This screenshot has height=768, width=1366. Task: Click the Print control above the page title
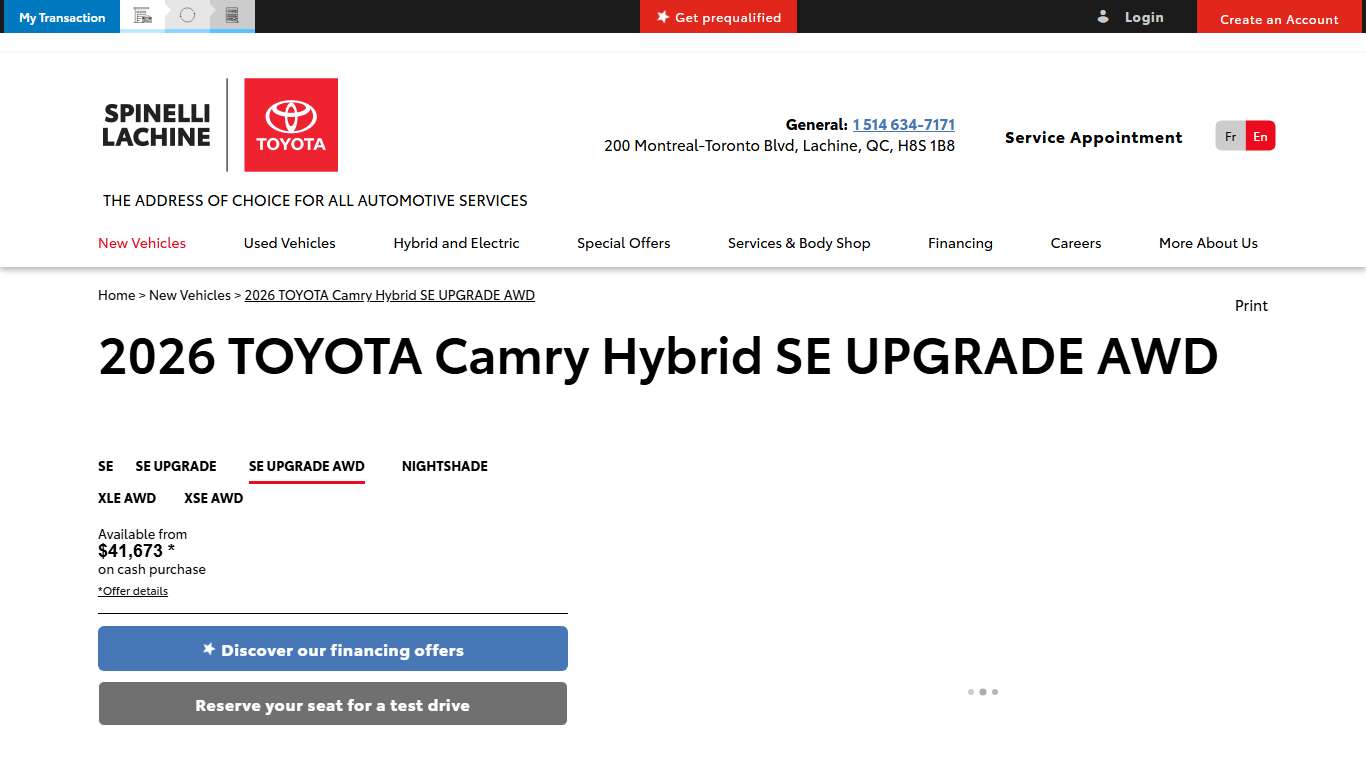point(1251,305)
